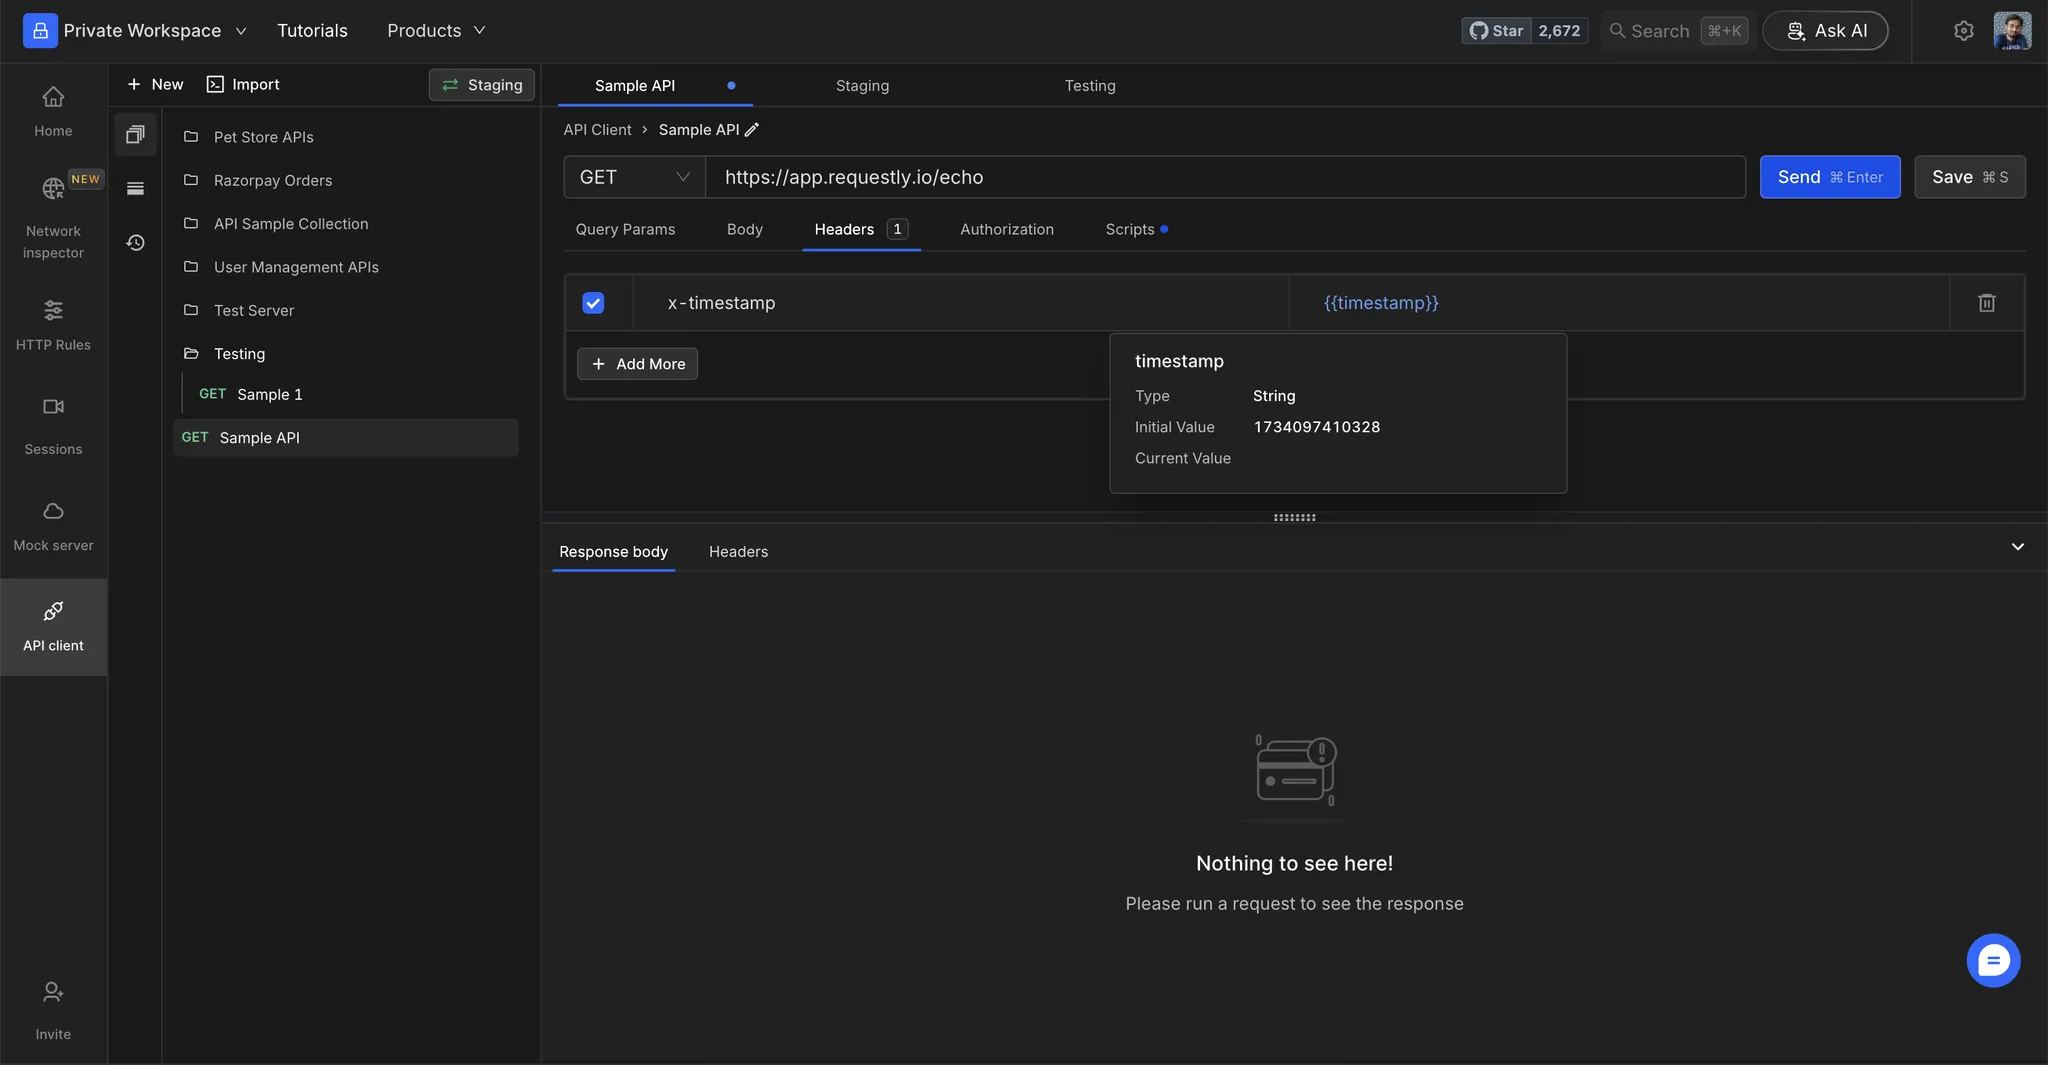Uncheck the x-timestamp header checkbox
The image size is (2048, 1065).
593,303
